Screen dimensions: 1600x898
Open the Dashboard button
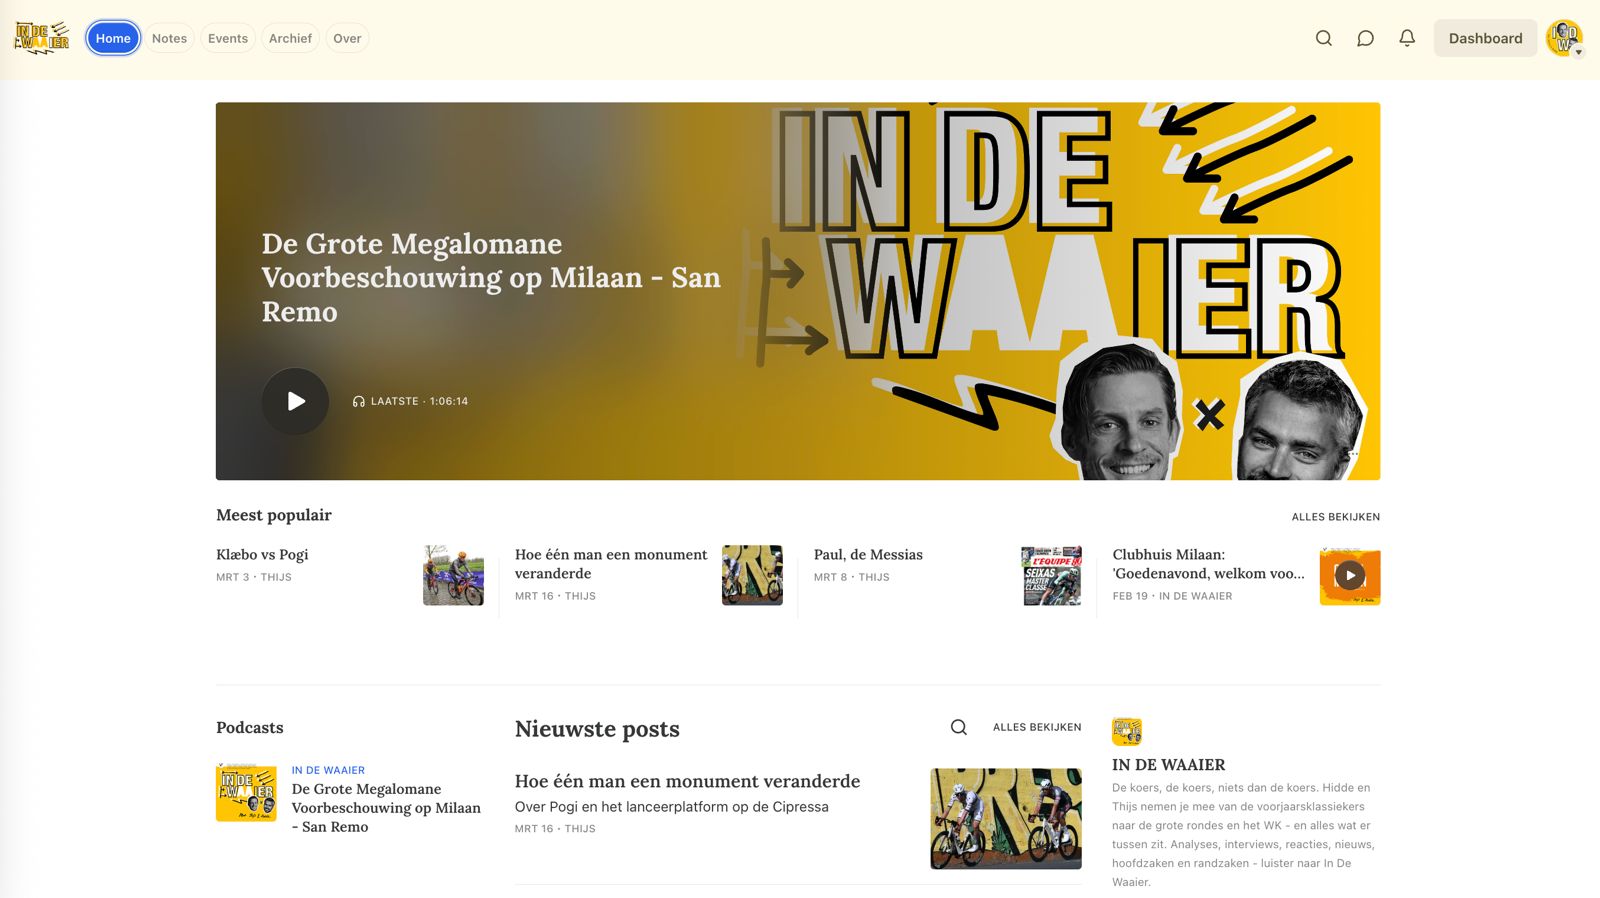coord(1485,38)
